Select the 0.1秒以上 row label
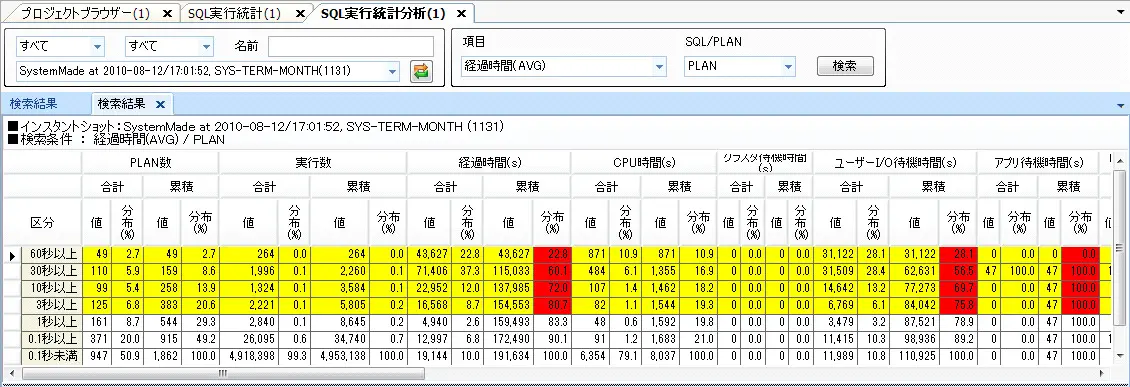Screen dimensions: 1130x387 coord(53,339)
